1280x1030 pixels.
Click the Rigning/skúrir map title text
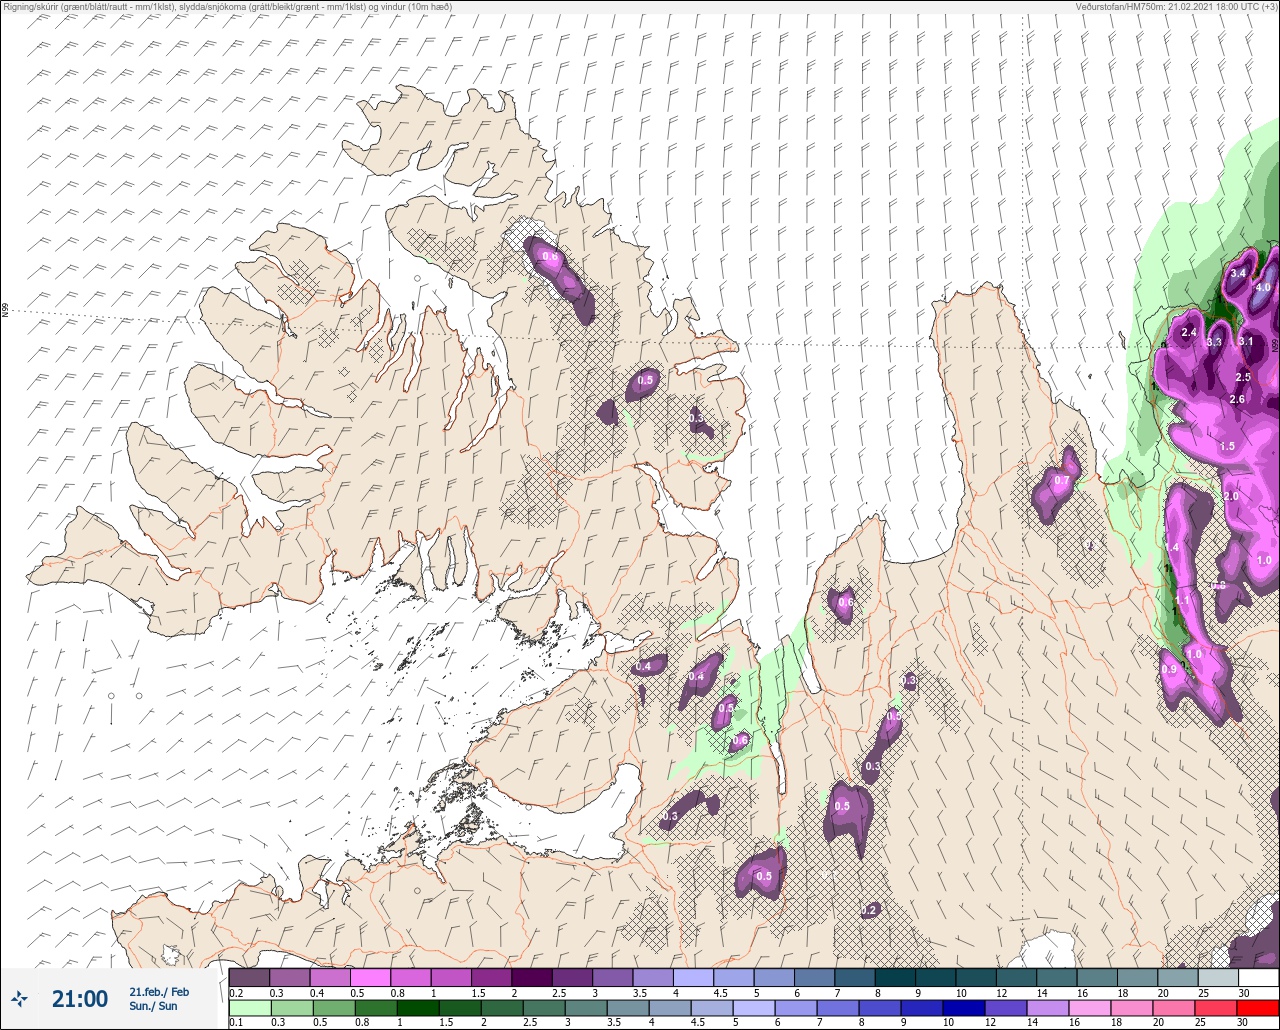tap(226, 6)
